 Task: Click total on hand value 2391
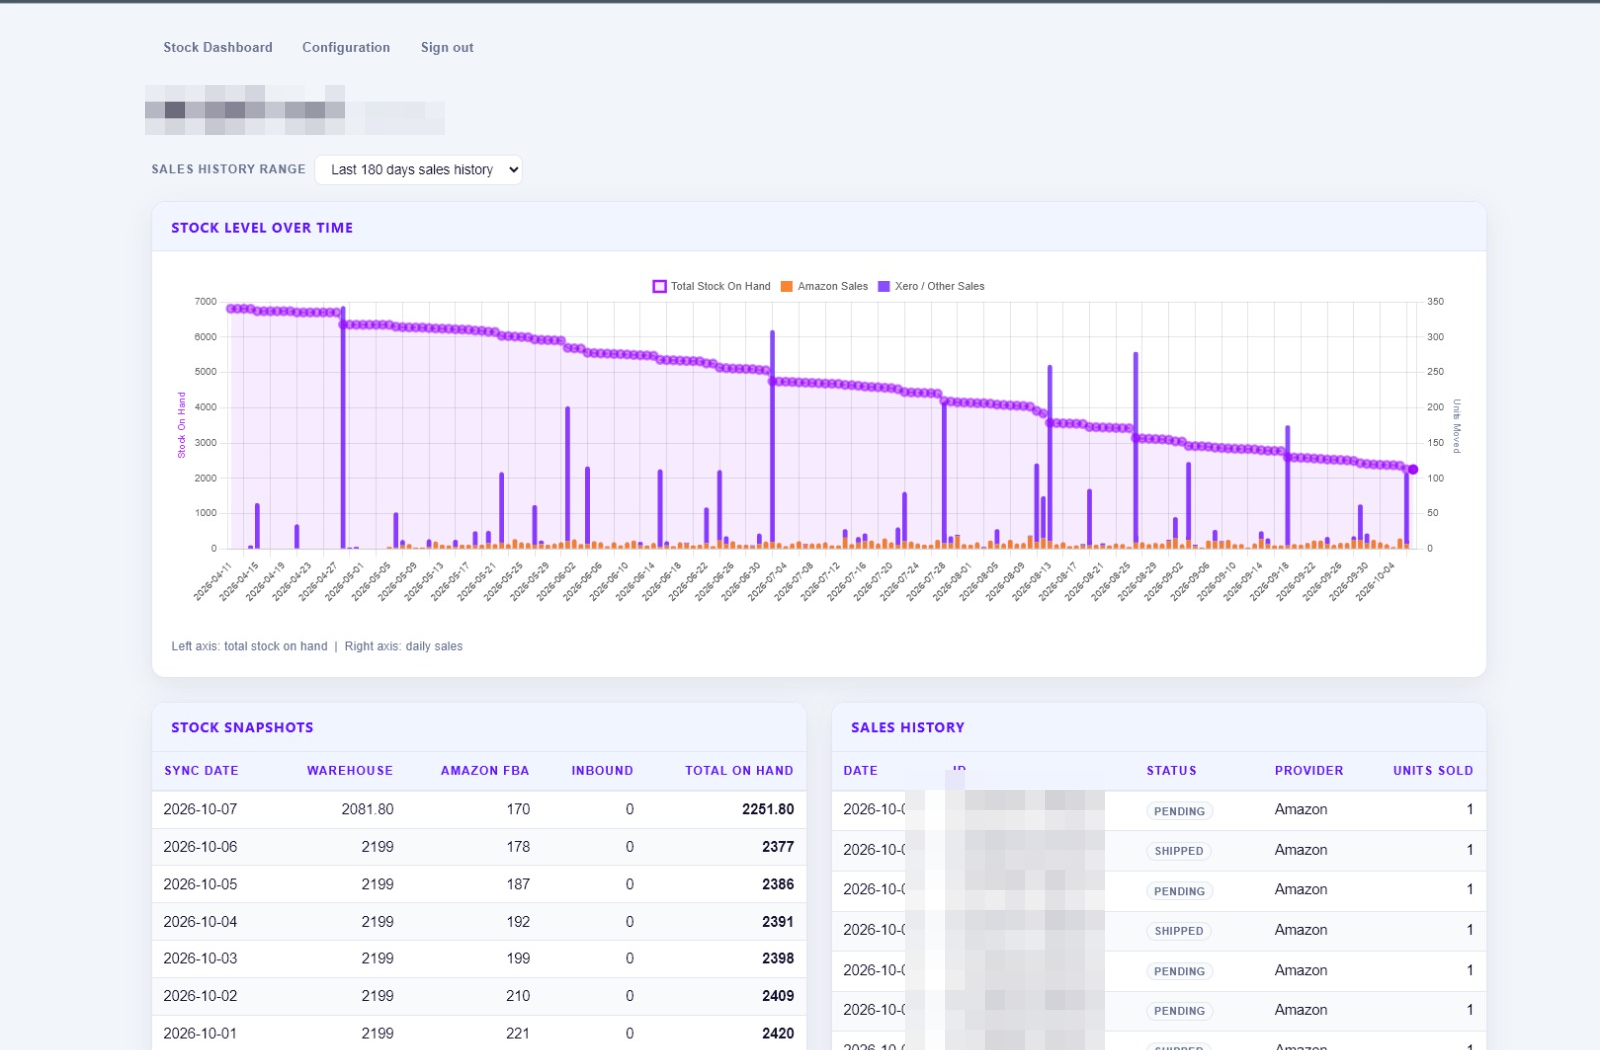click(778, 922)
